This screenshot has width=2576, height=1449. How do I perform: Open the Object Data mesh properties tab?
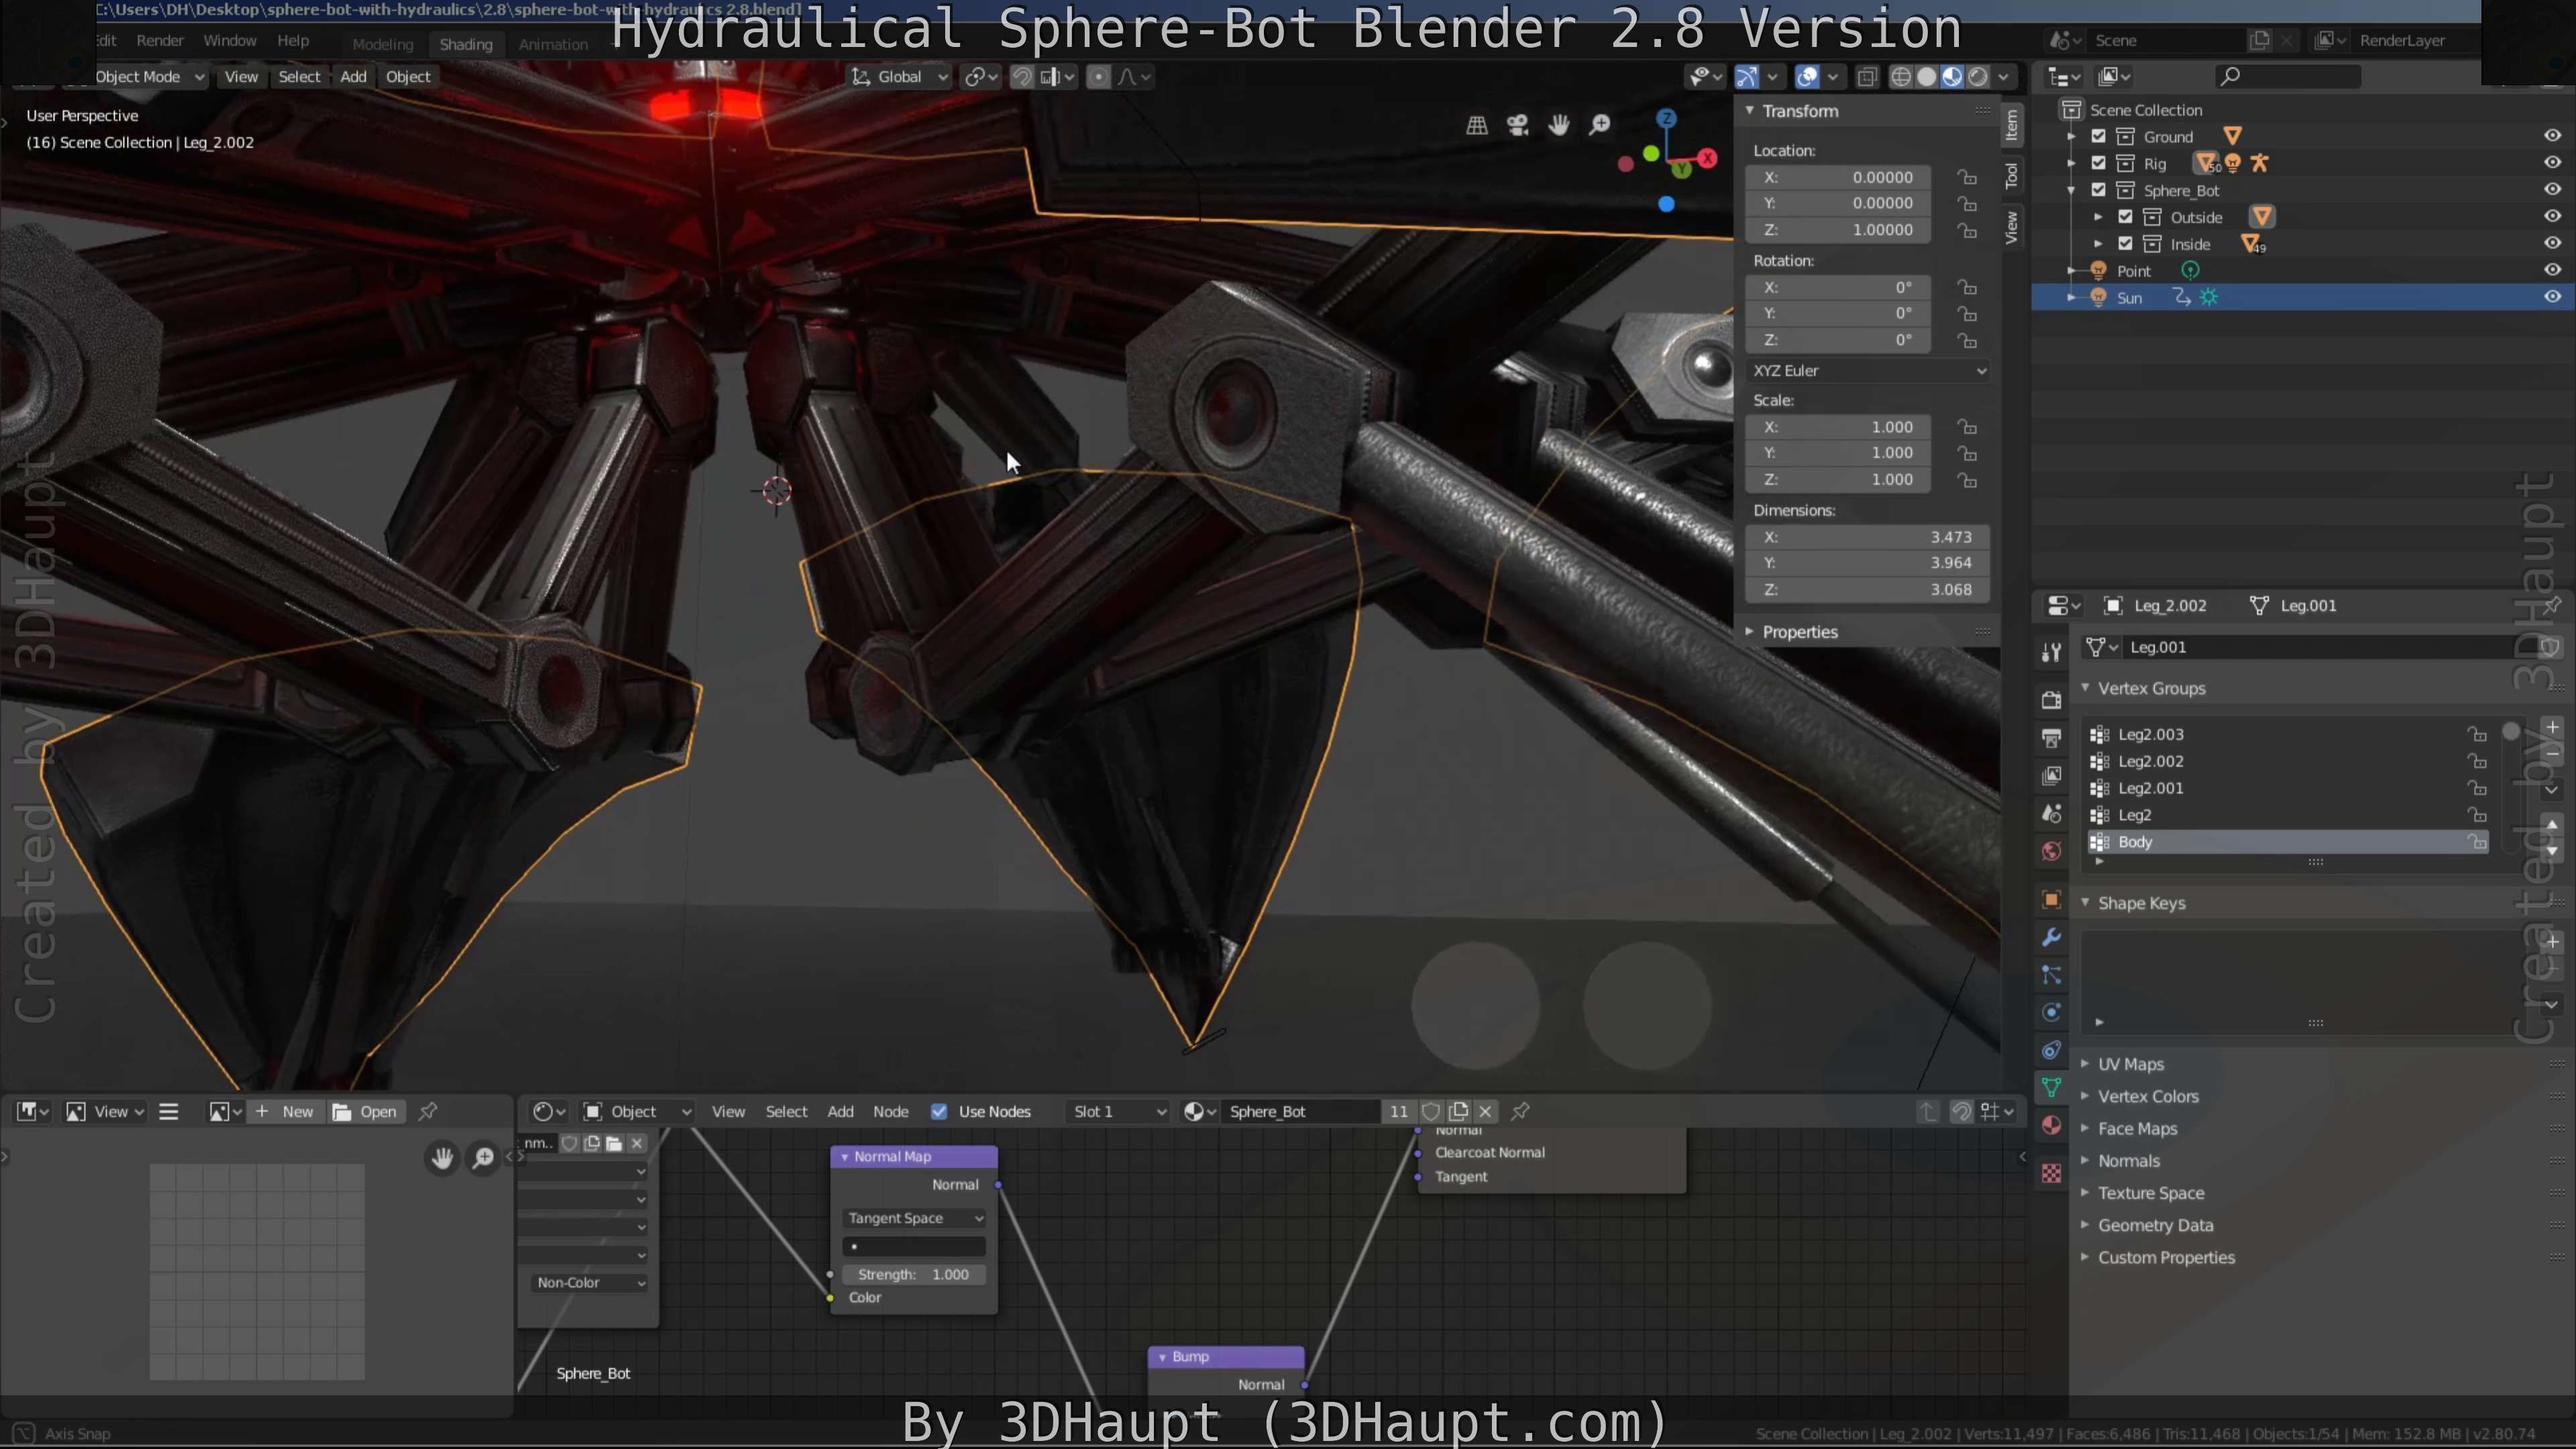click(x=2051, y=1087)
